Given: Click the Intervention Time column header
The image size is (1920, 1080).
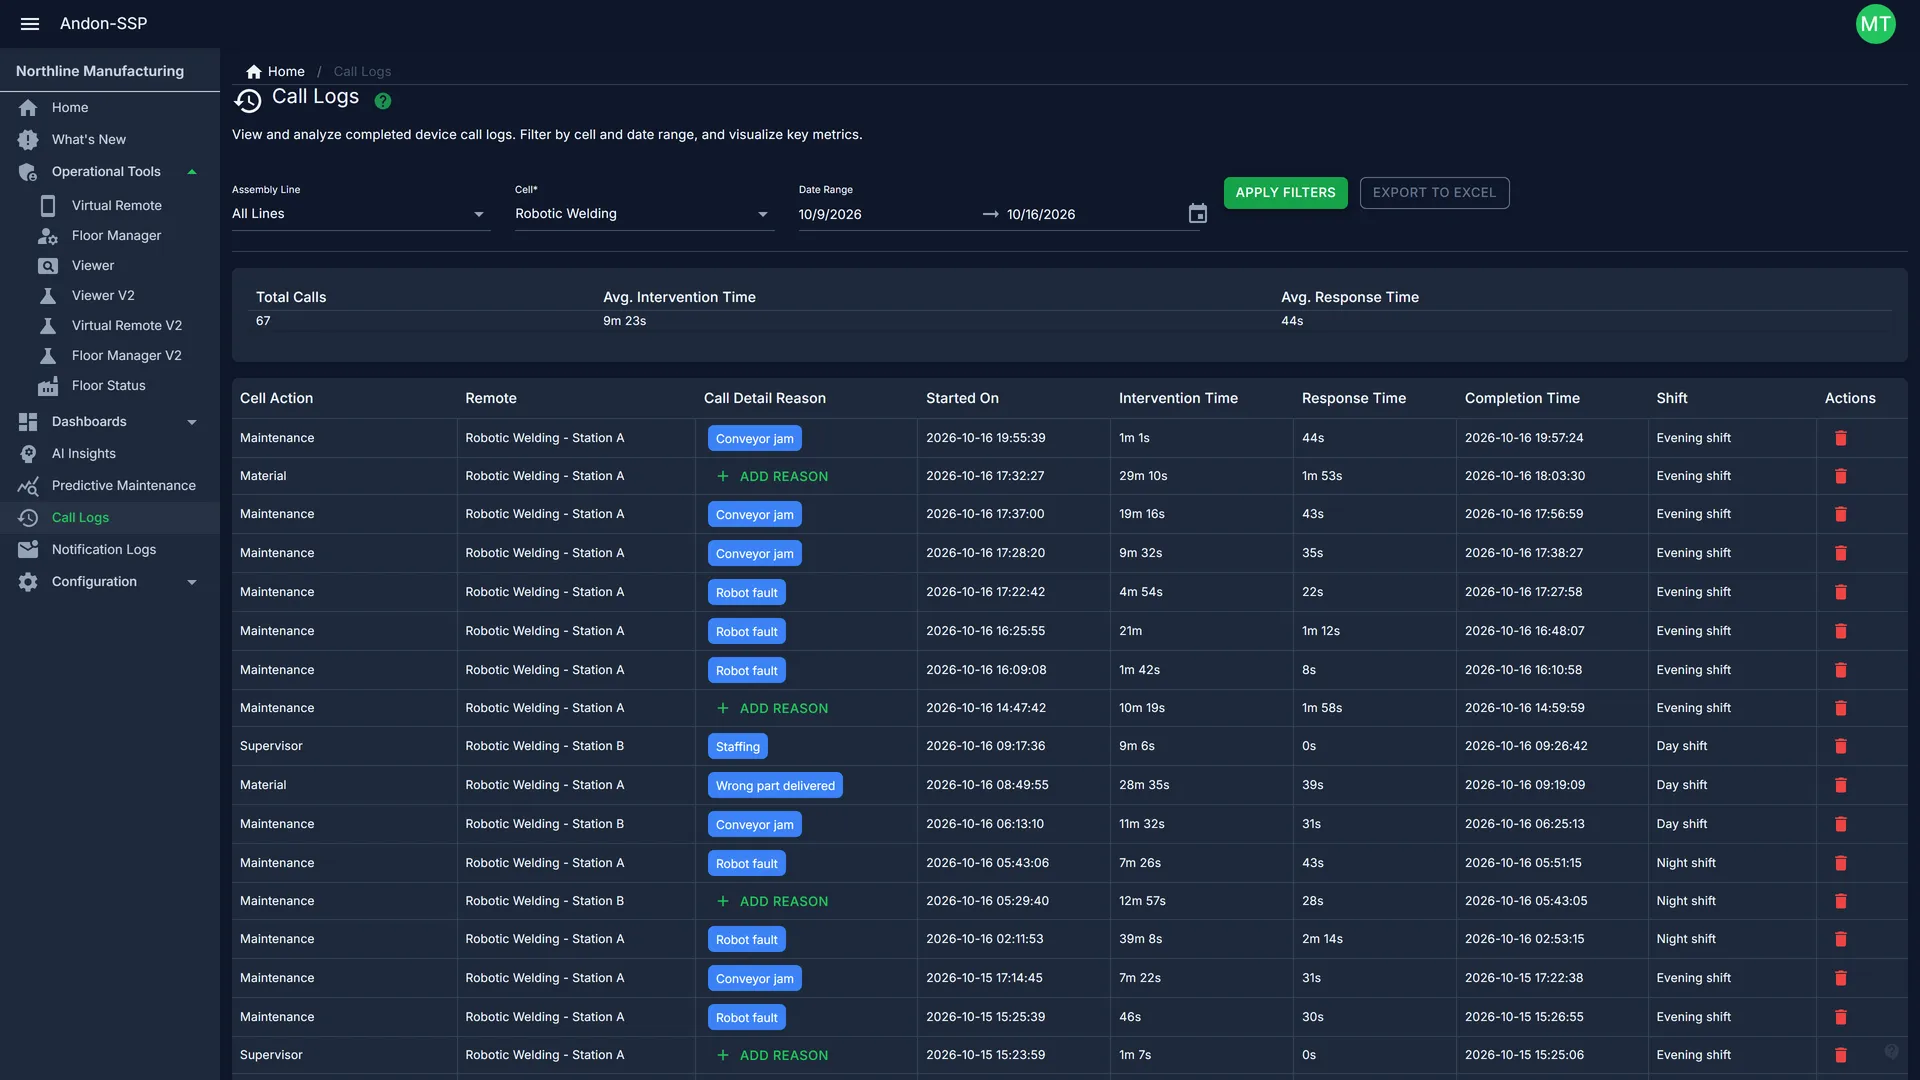Looking at the screenshot, I should tap(1178, 398).
